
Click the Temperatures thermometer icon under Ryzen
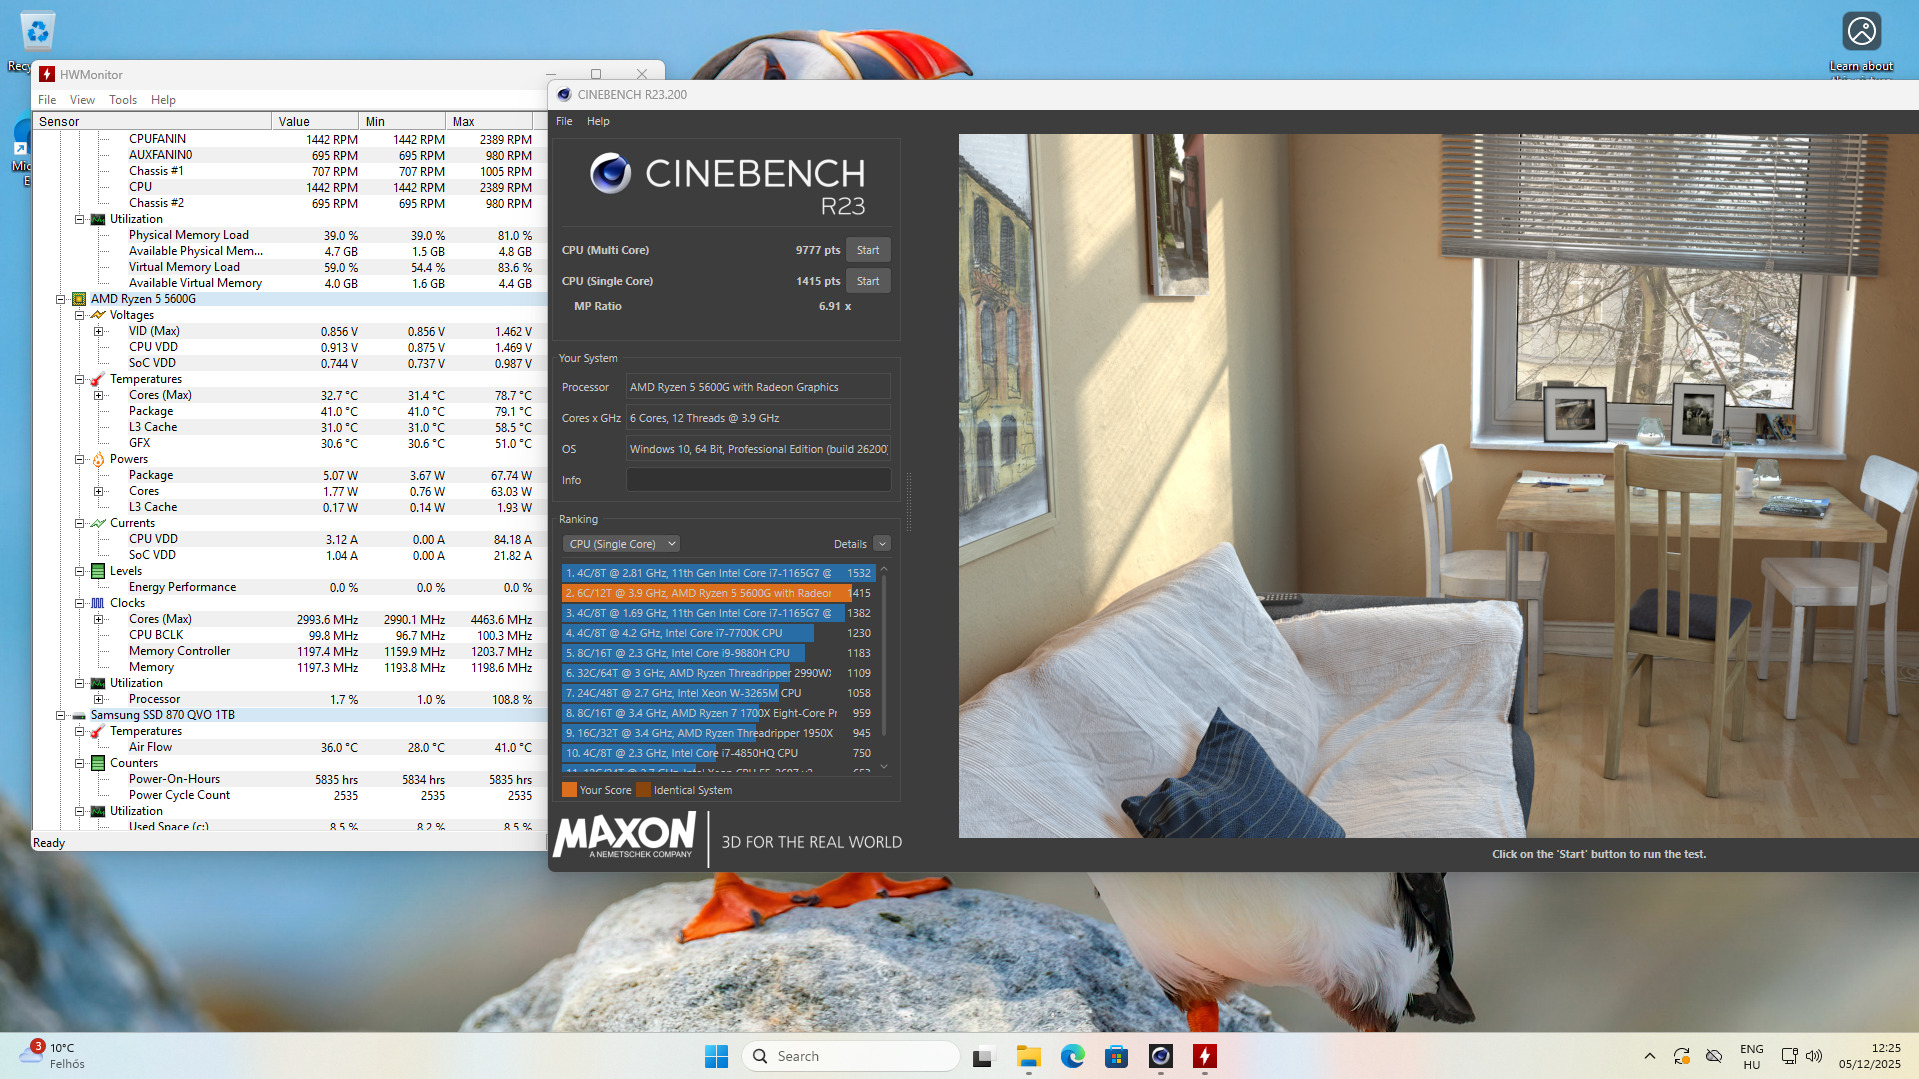[98, 379]
